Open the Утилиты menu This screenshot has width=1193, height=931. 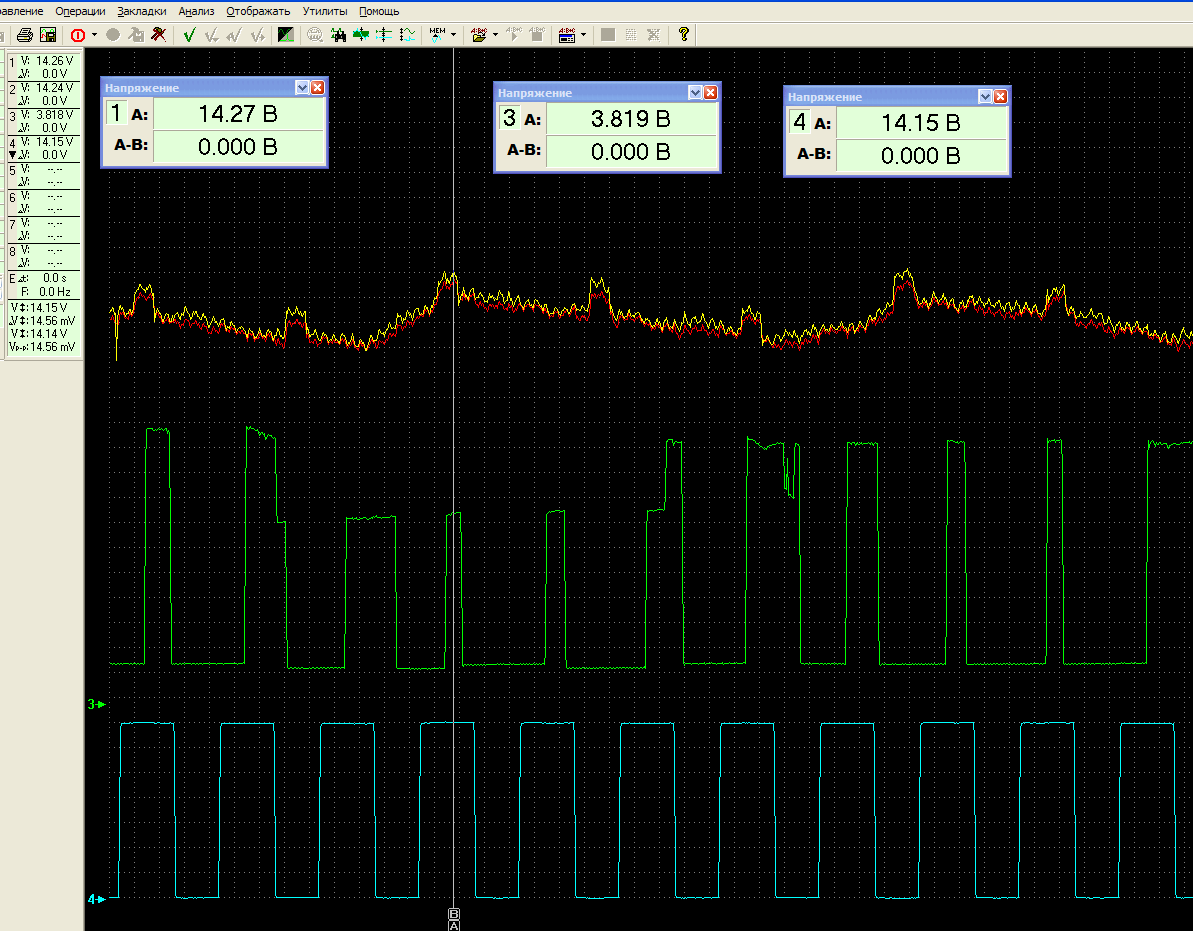pyautogui.click(x=325, y=11)
